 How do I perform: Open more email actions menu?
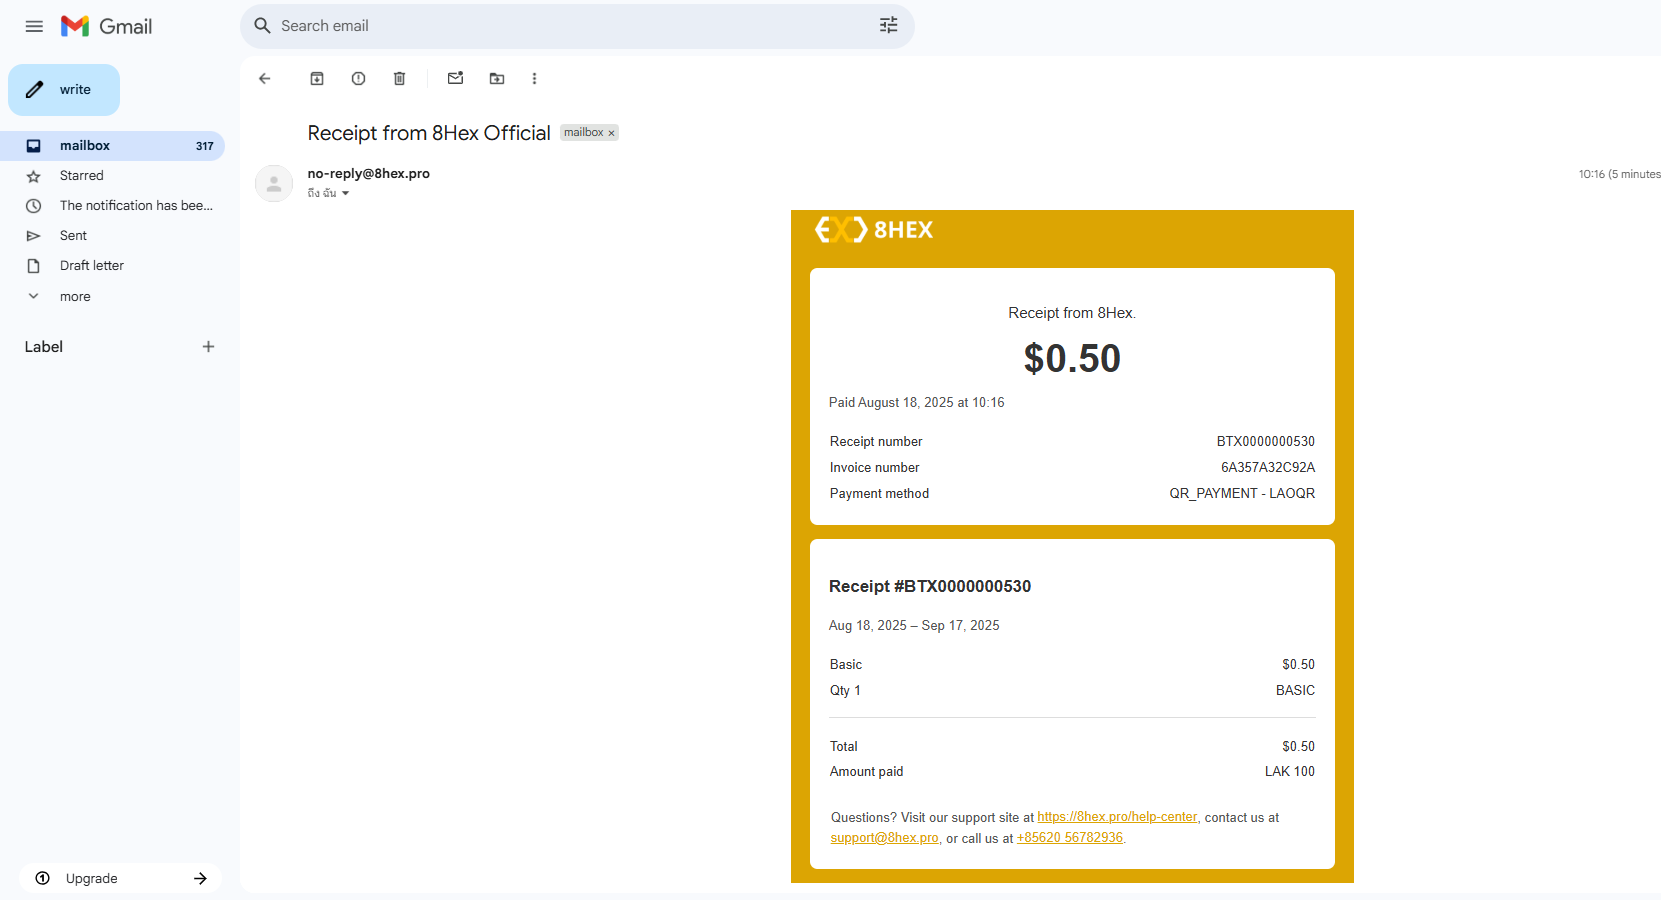535,78
